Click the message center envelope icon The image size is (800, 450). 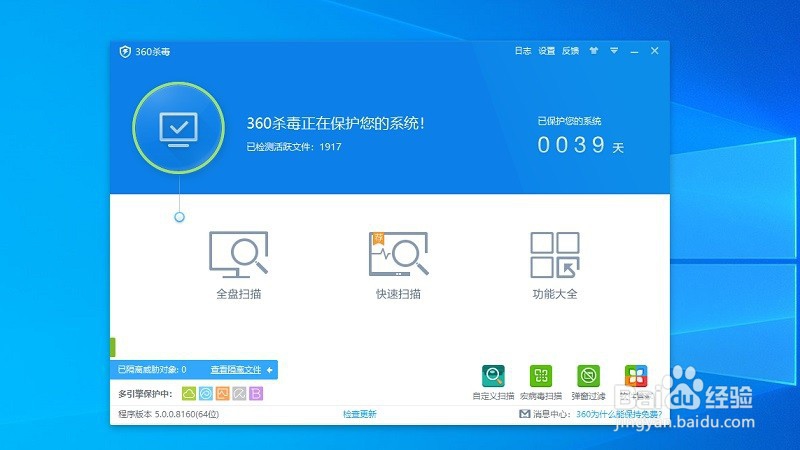tap(524, 414)
